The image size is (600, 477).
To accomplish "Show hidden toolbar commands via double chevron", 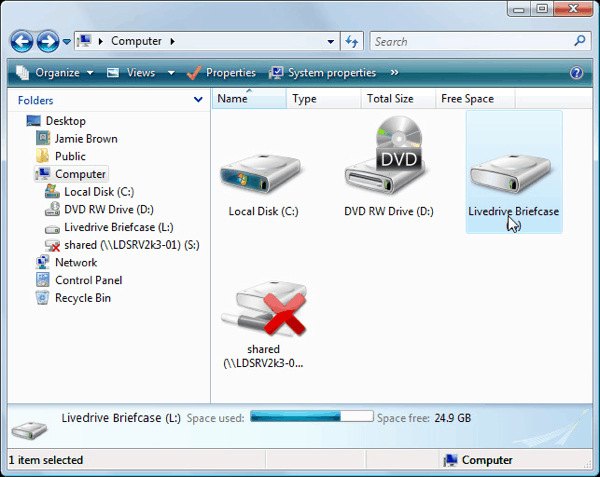I will click(x=394, y=73).
